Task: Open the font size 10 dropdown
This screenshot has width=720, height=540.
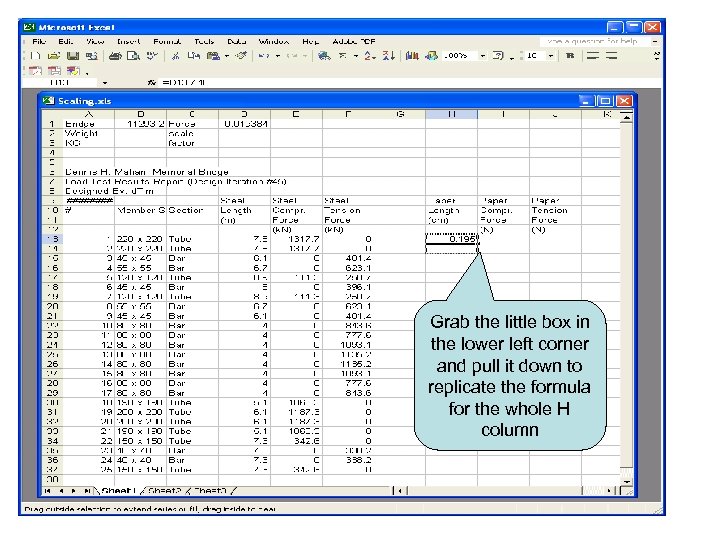Action: click(x=551, y=56)
